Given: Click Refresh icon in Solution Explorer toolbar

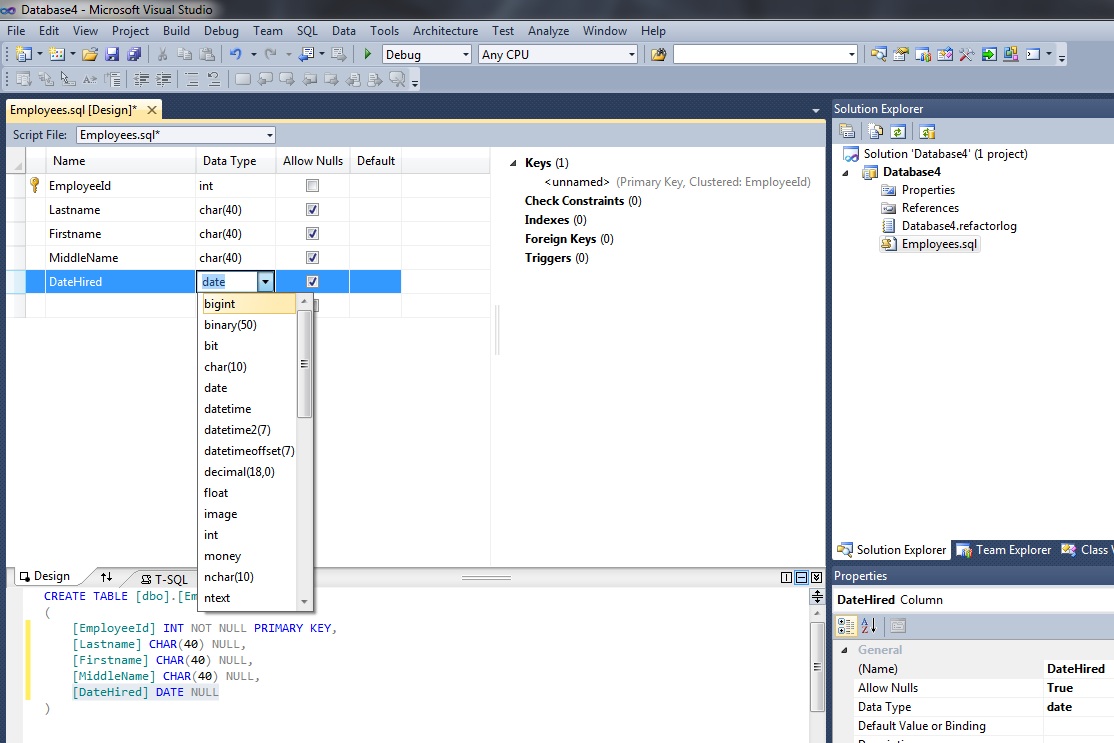Looking at the screenshot, I should tap(898, 131).
